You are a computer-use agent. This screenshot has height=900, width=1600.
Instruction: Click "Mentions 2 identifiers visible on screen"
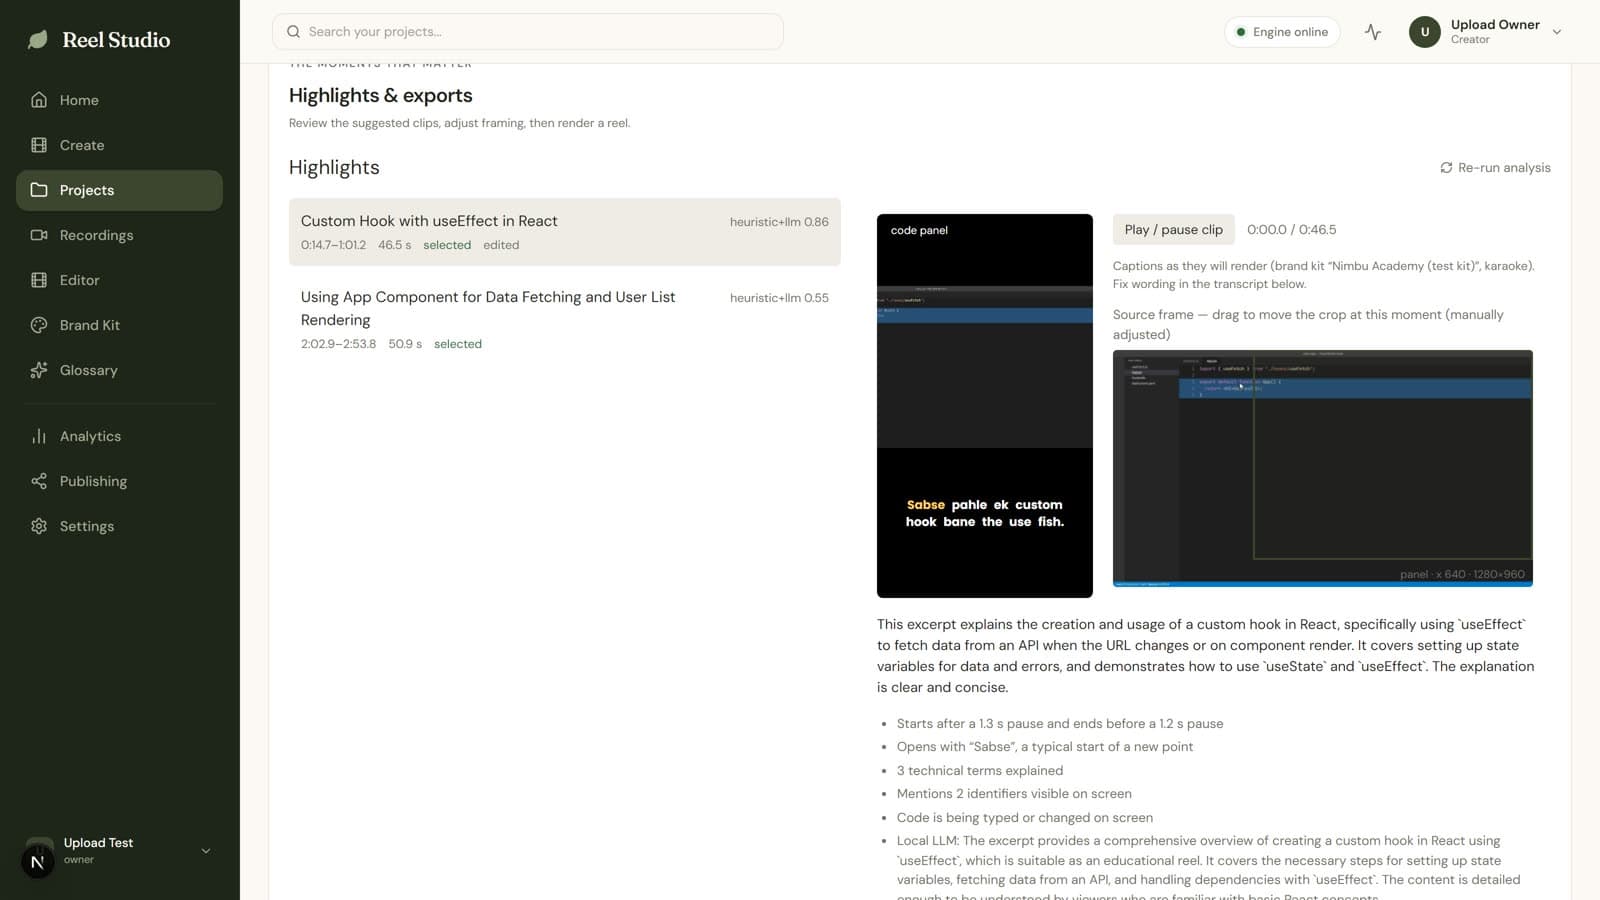click(x=1014, y=794)
